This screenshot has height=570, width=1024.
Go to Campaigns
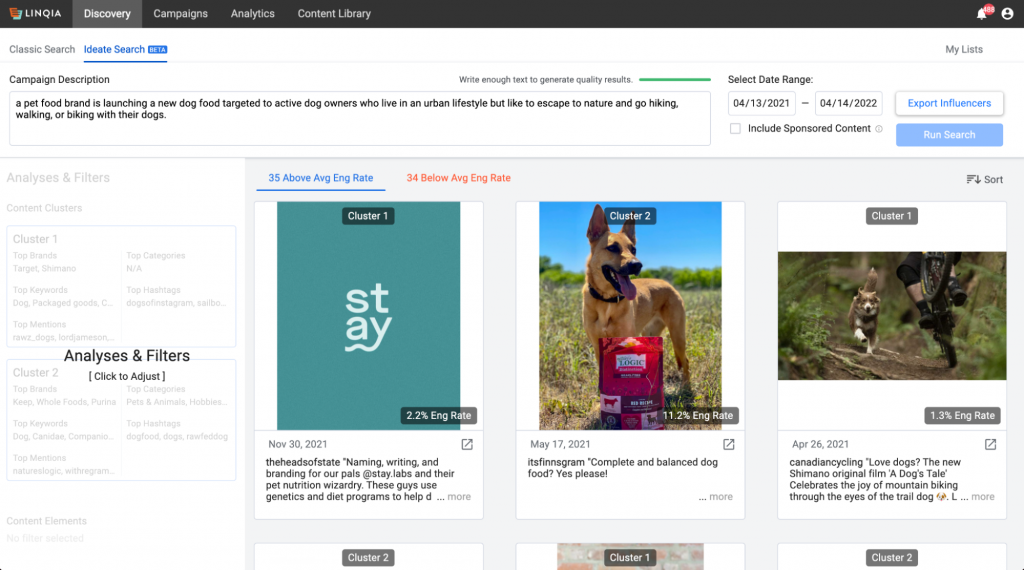[180, 14]
